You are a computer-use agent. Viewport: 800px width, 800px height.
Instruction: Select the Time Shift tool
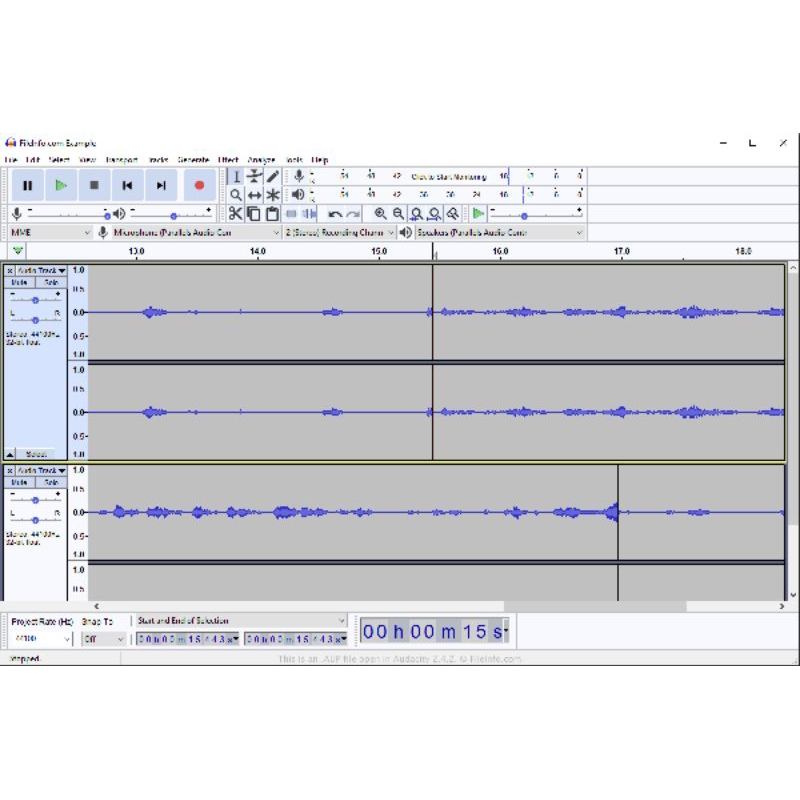click(x=254, y=195)
